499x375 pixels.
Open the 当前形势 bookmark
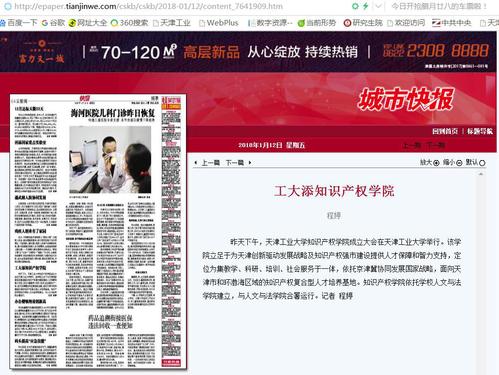(317, 23)
